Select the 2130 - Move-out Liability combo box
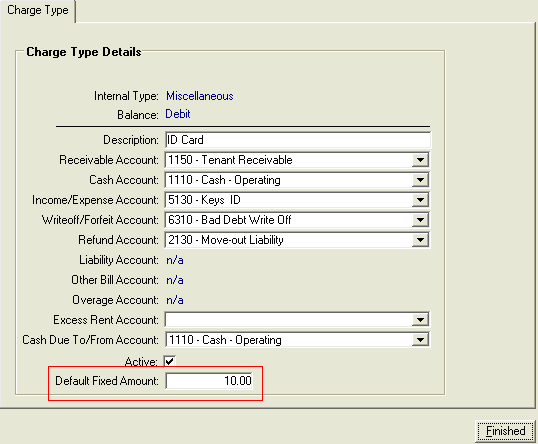This screenshot has height=444, width=538. point(297,240)
